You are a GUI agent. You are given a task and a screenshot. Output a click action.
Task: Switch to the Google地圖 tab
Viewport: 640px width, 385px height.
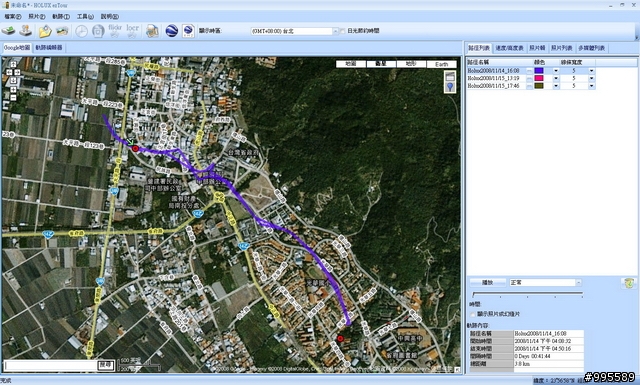click(17, 48)
